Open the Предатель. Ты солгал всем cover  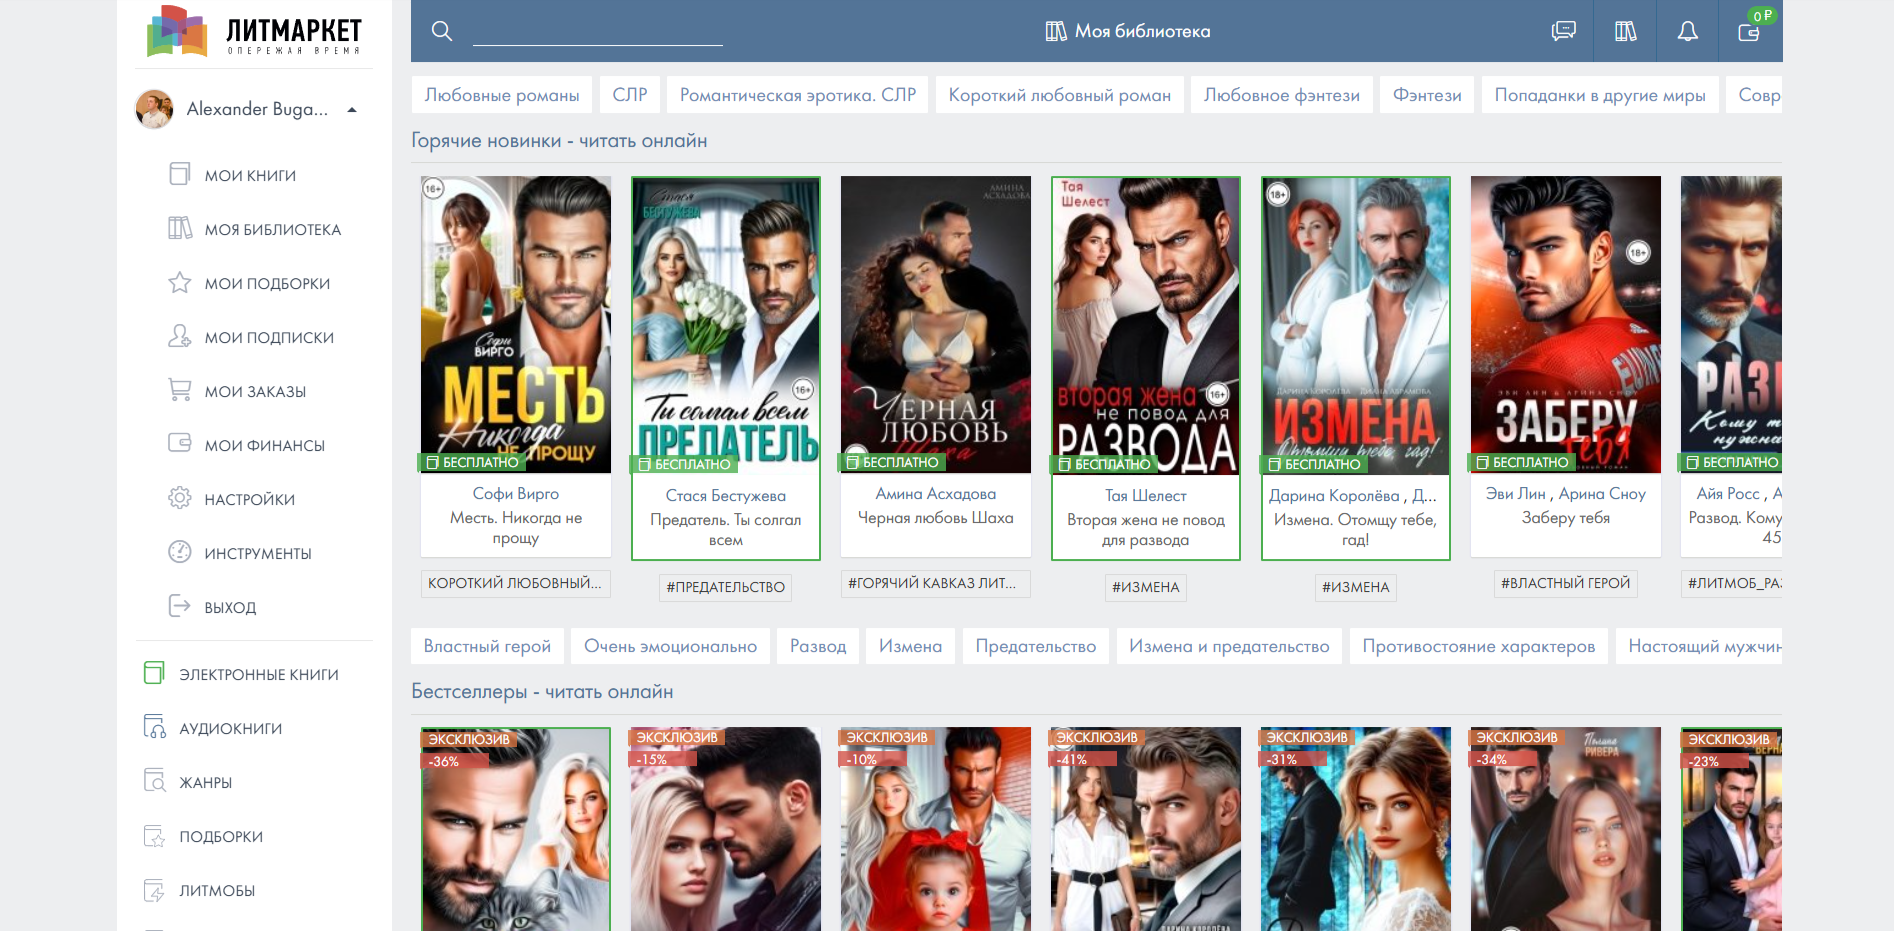(x=726, y=325)
